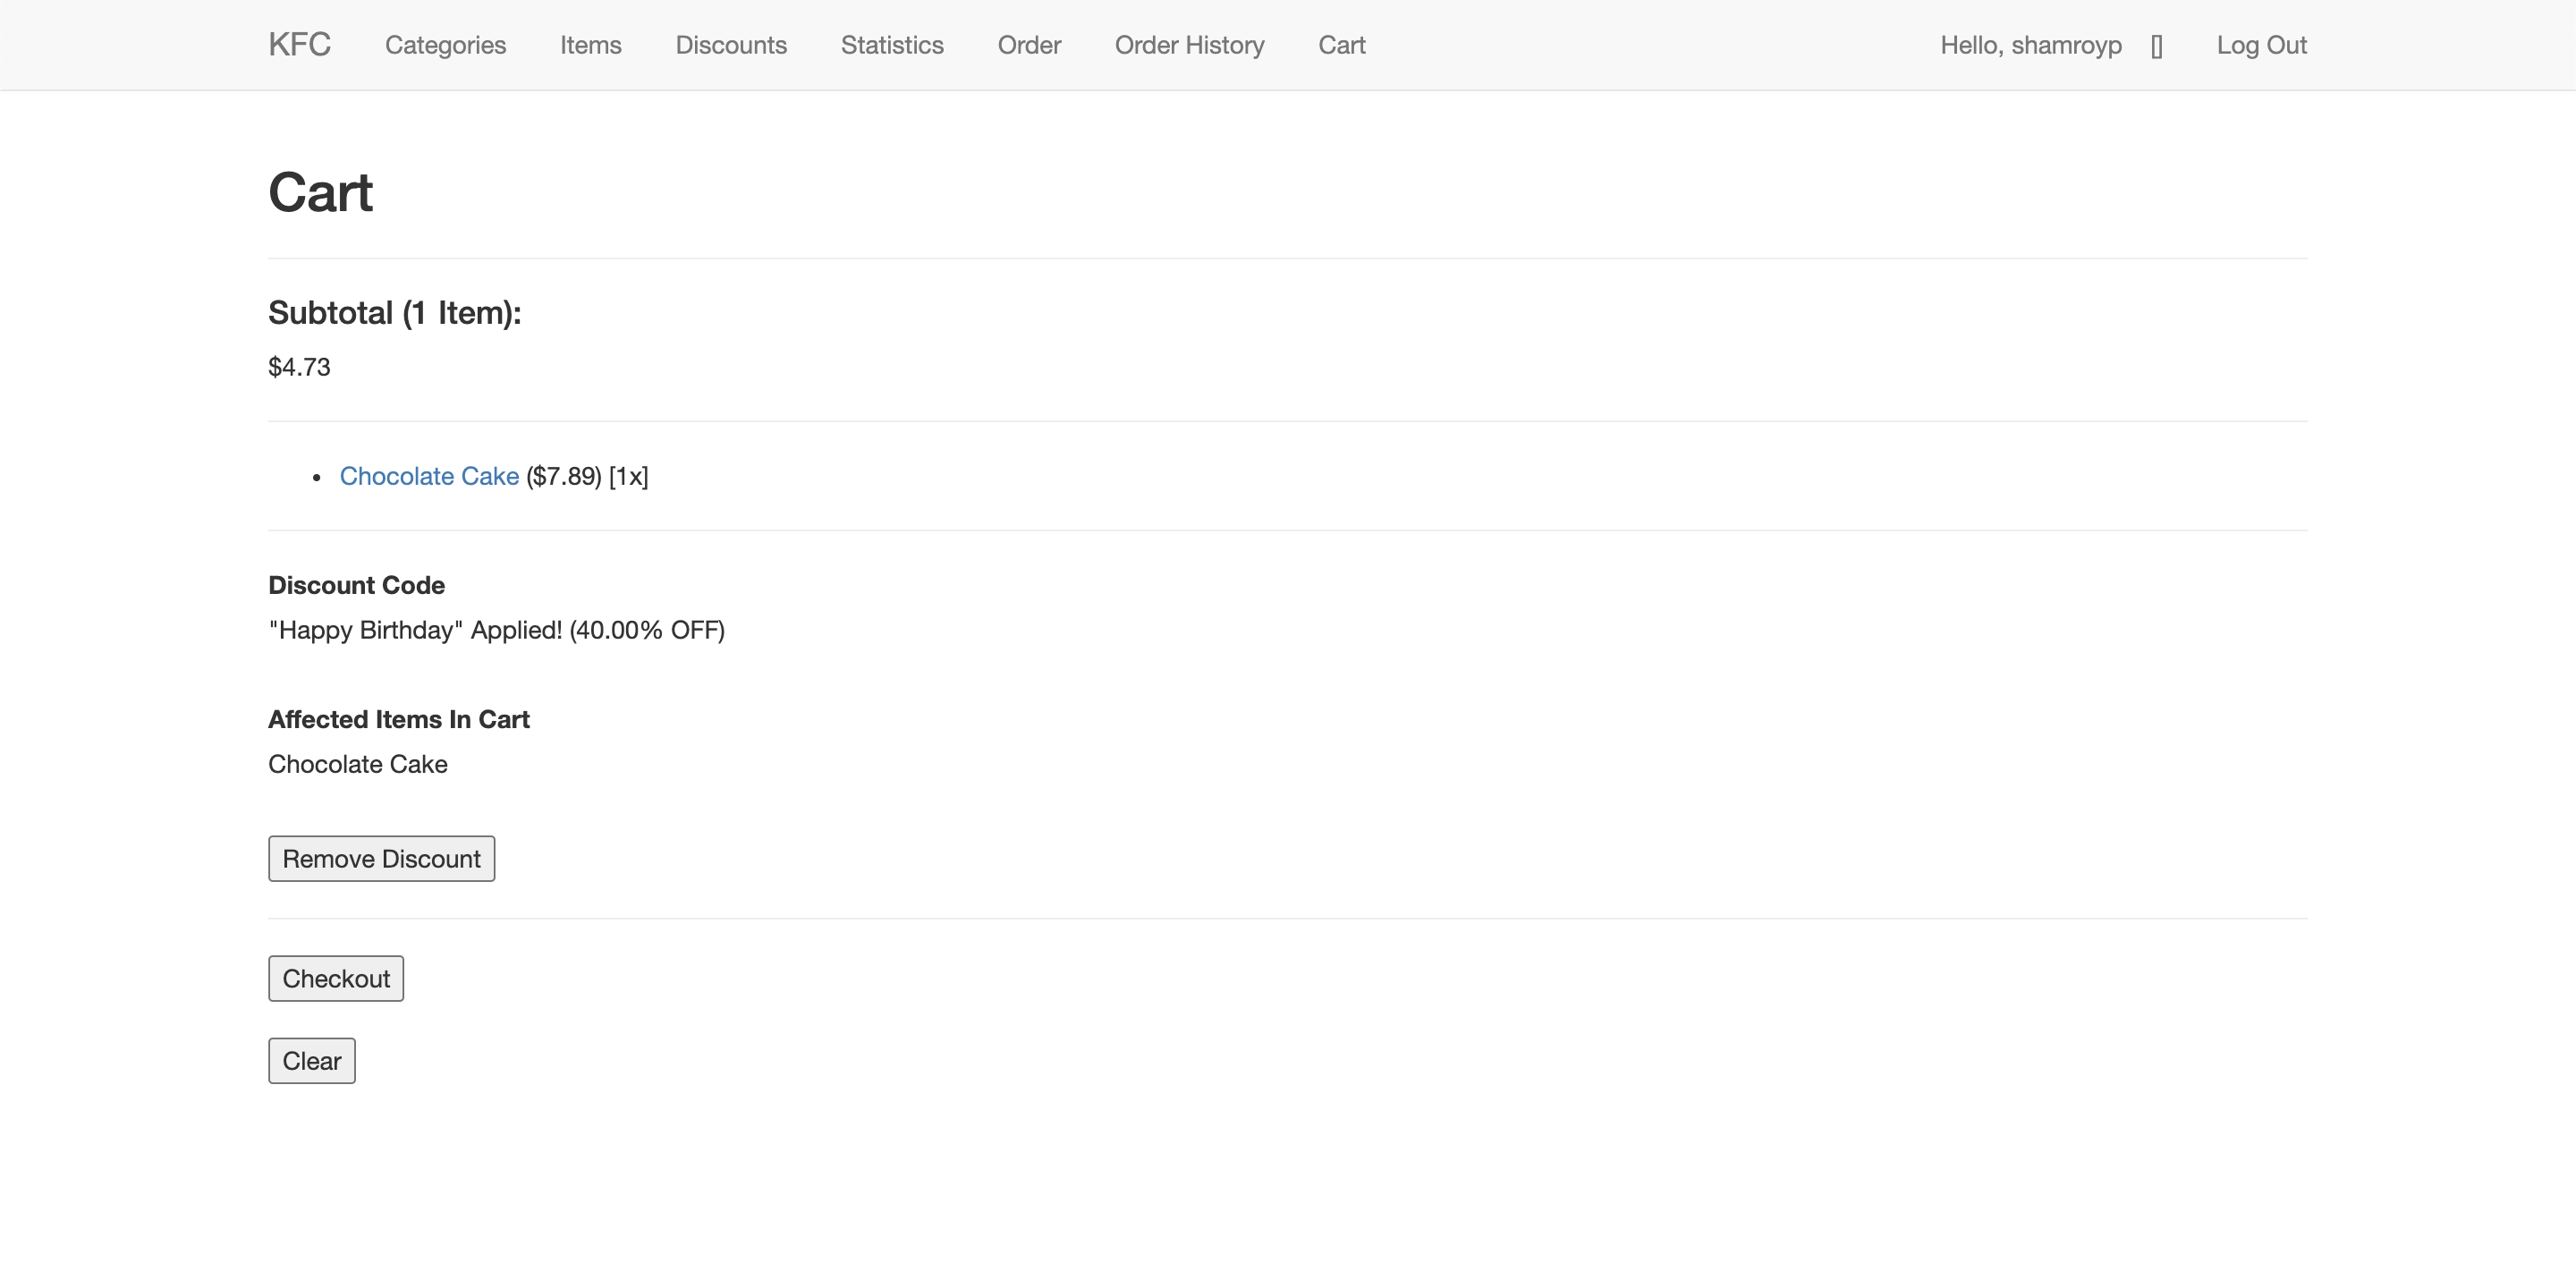Viewport: 2576px width, 1263px height.
Task: Click Chocolate Cake under Affected Items
Action: tap(358, 764)
